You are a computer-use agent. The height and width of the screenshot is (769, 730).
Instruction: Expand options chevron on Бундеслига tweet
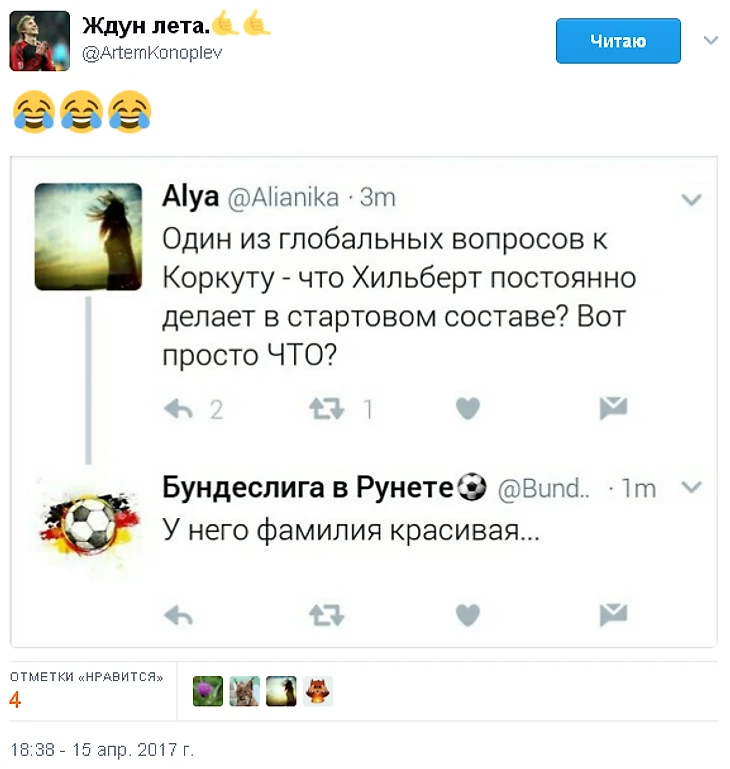pos(691,487)
